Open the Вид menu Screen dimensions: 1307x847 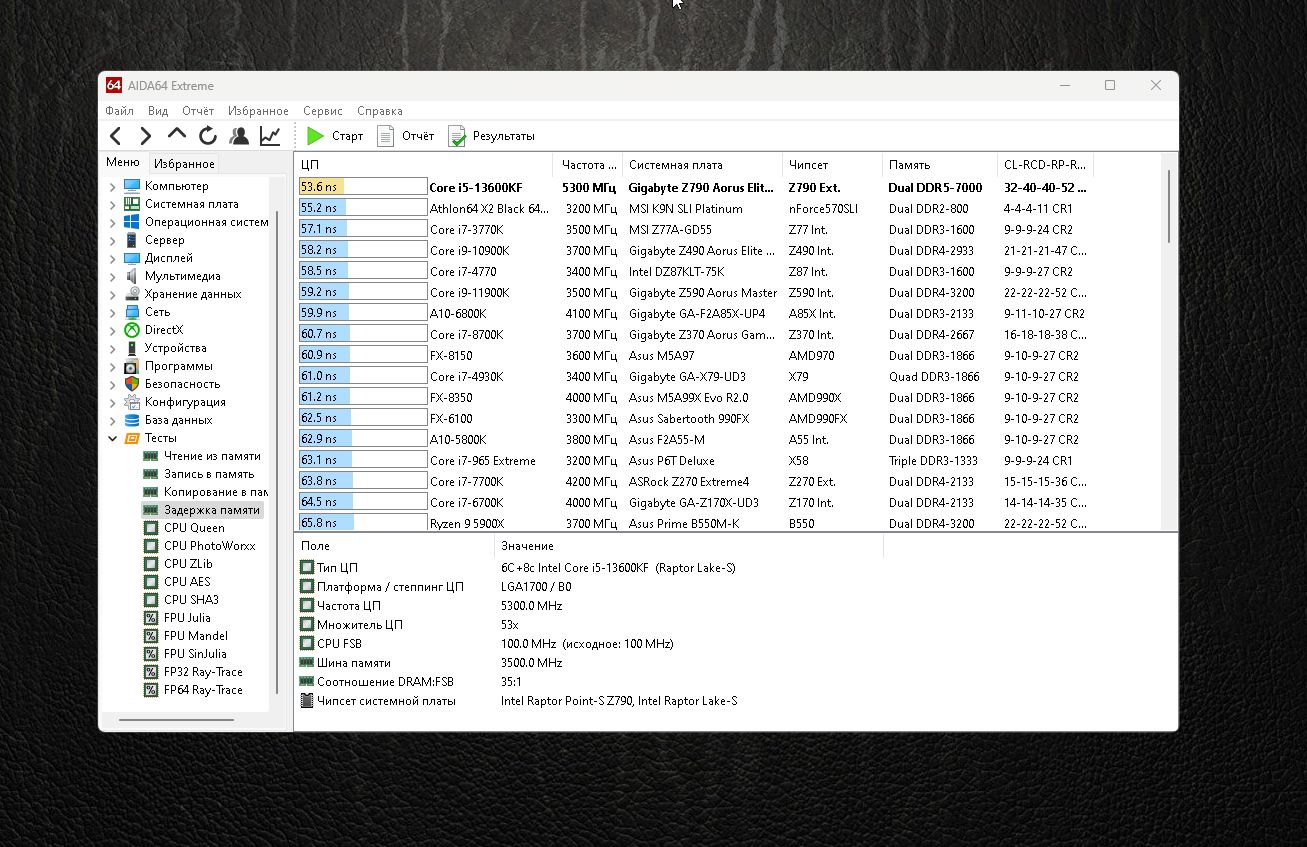[158, 111]
